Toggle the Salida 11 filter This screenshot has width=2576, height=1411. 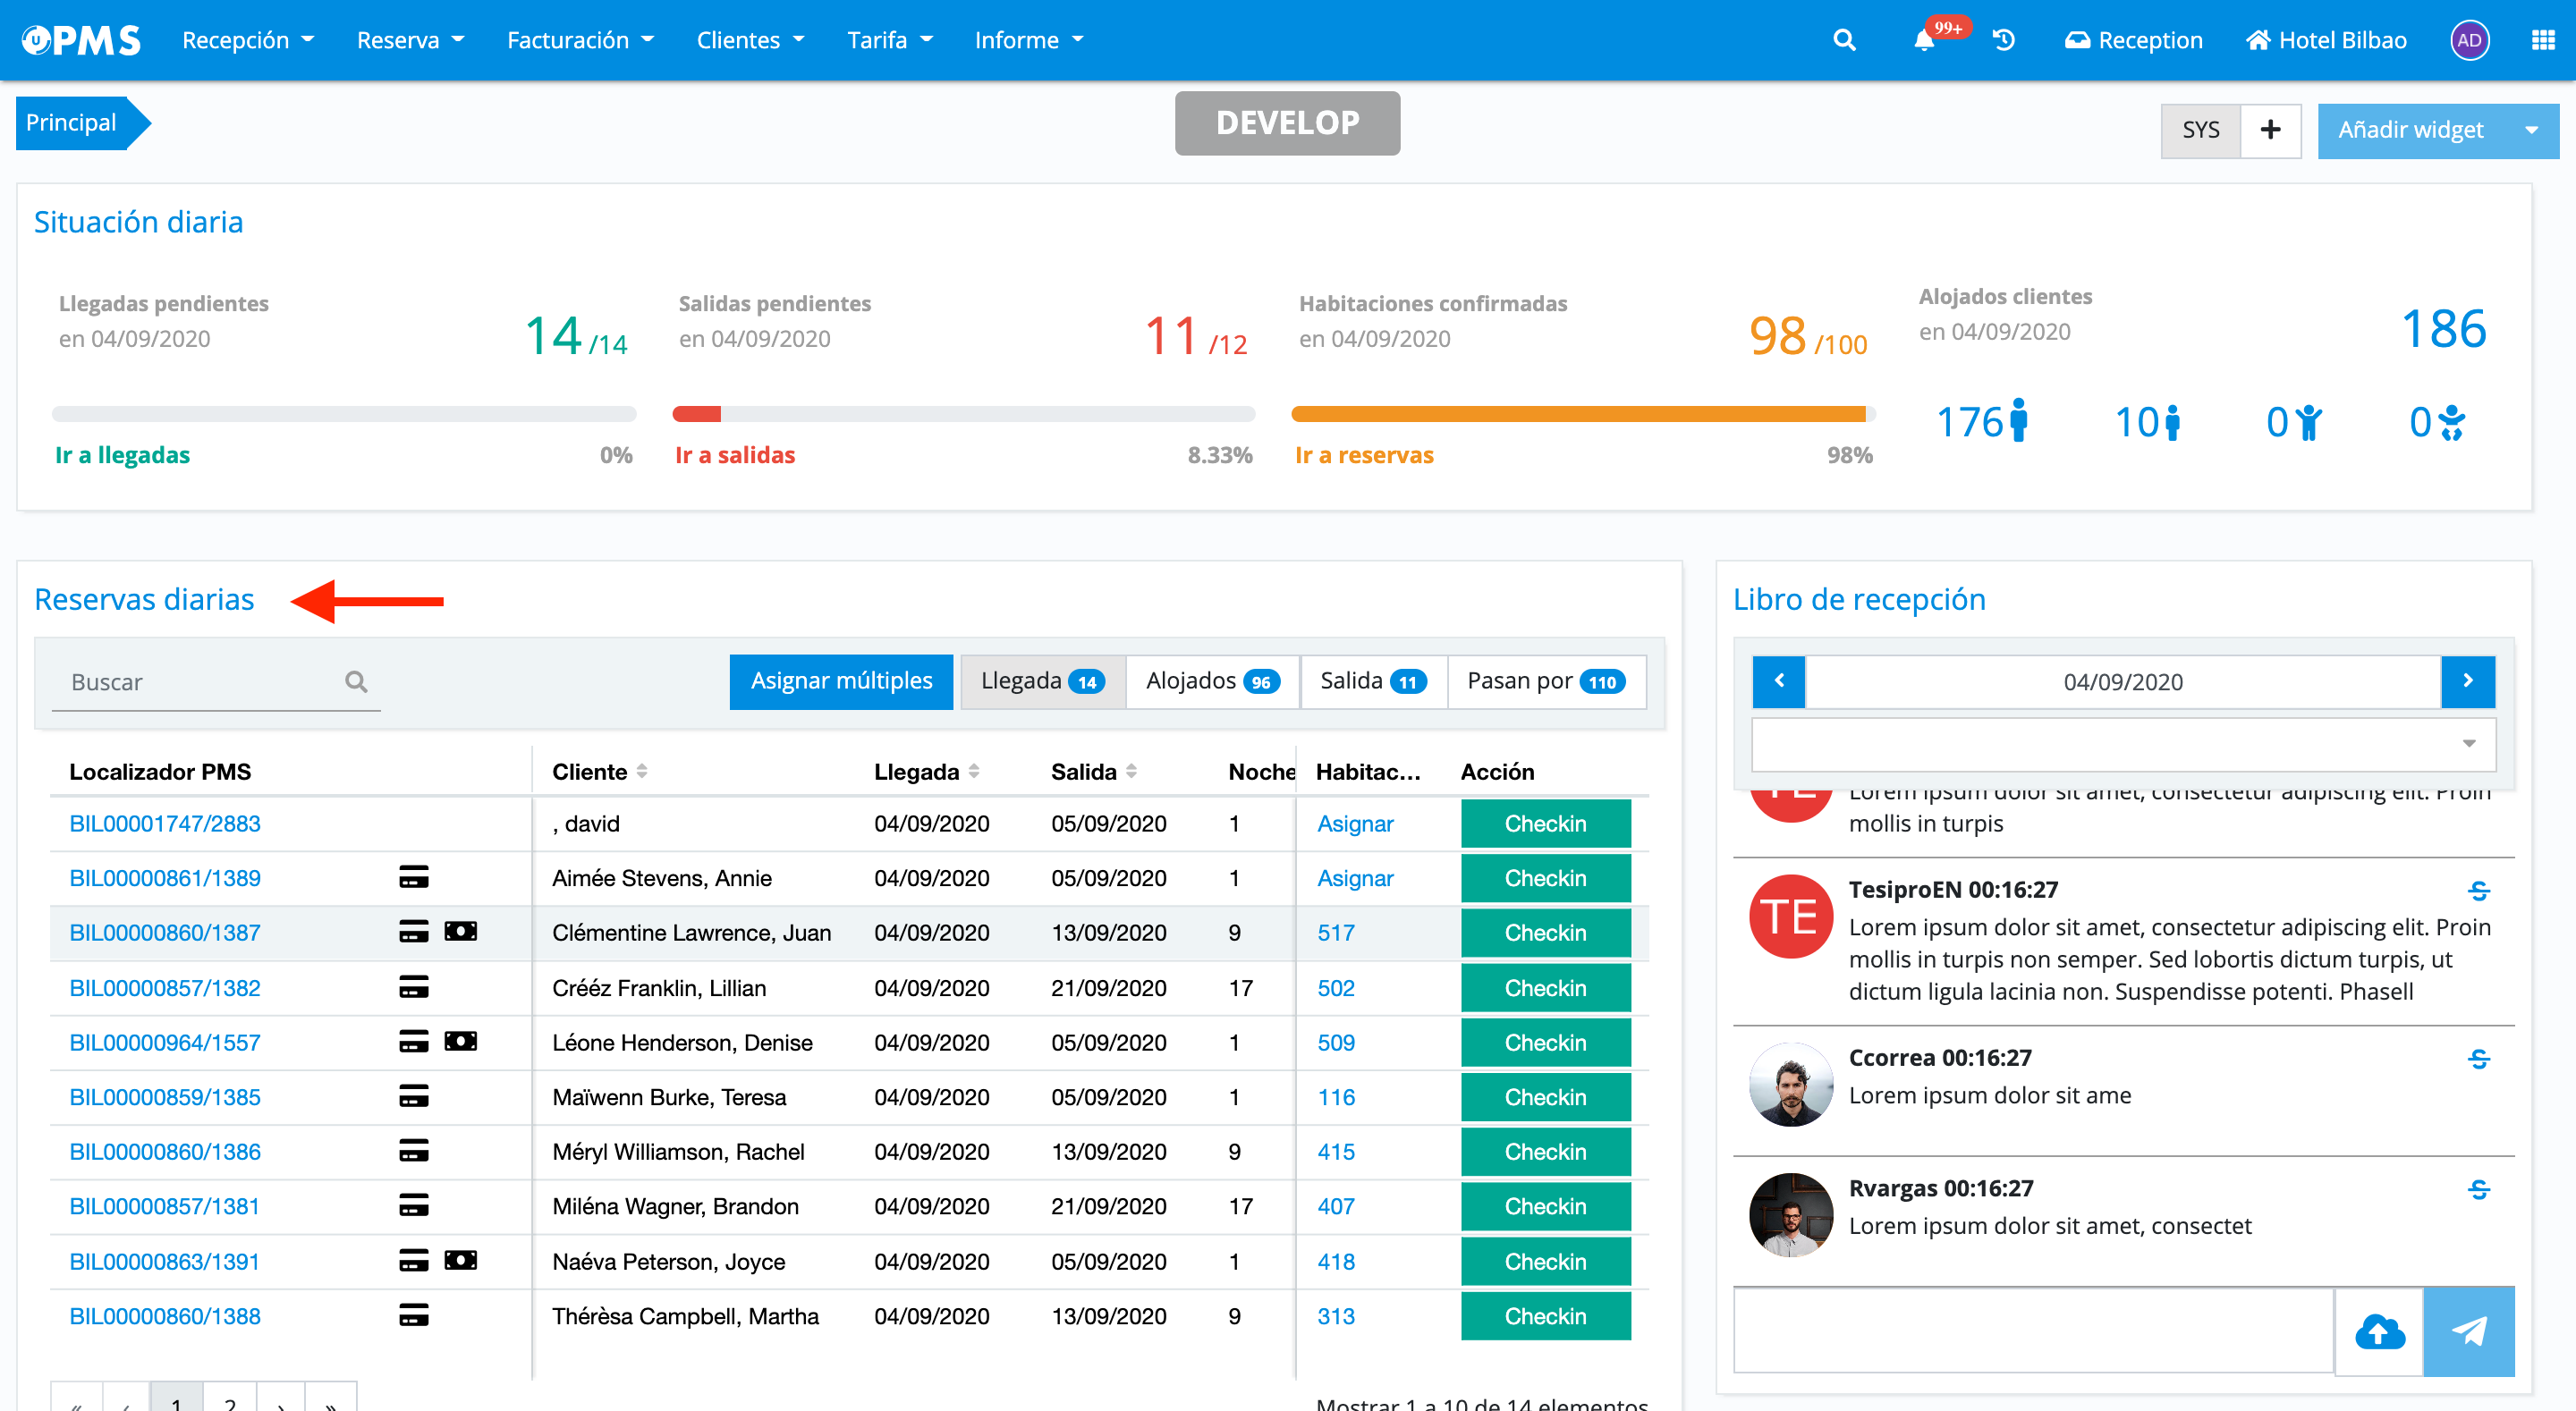pos(1373,681)
